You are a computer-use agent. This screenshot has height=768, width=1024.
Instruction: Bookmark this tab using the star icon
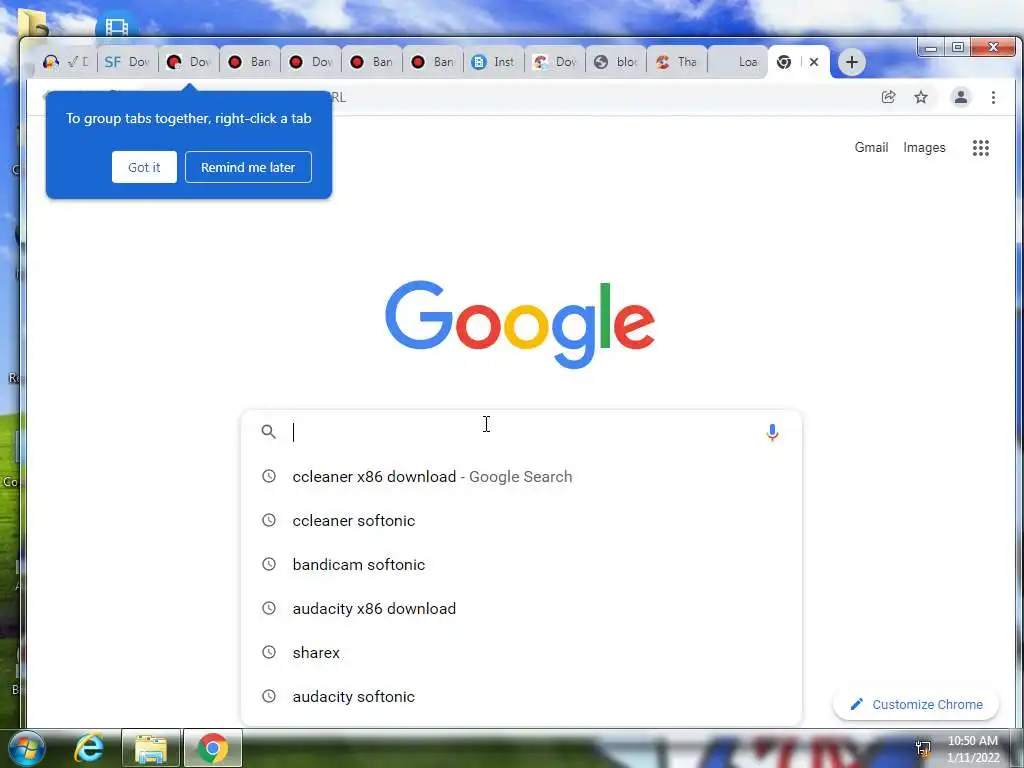[x=921, y=97]
